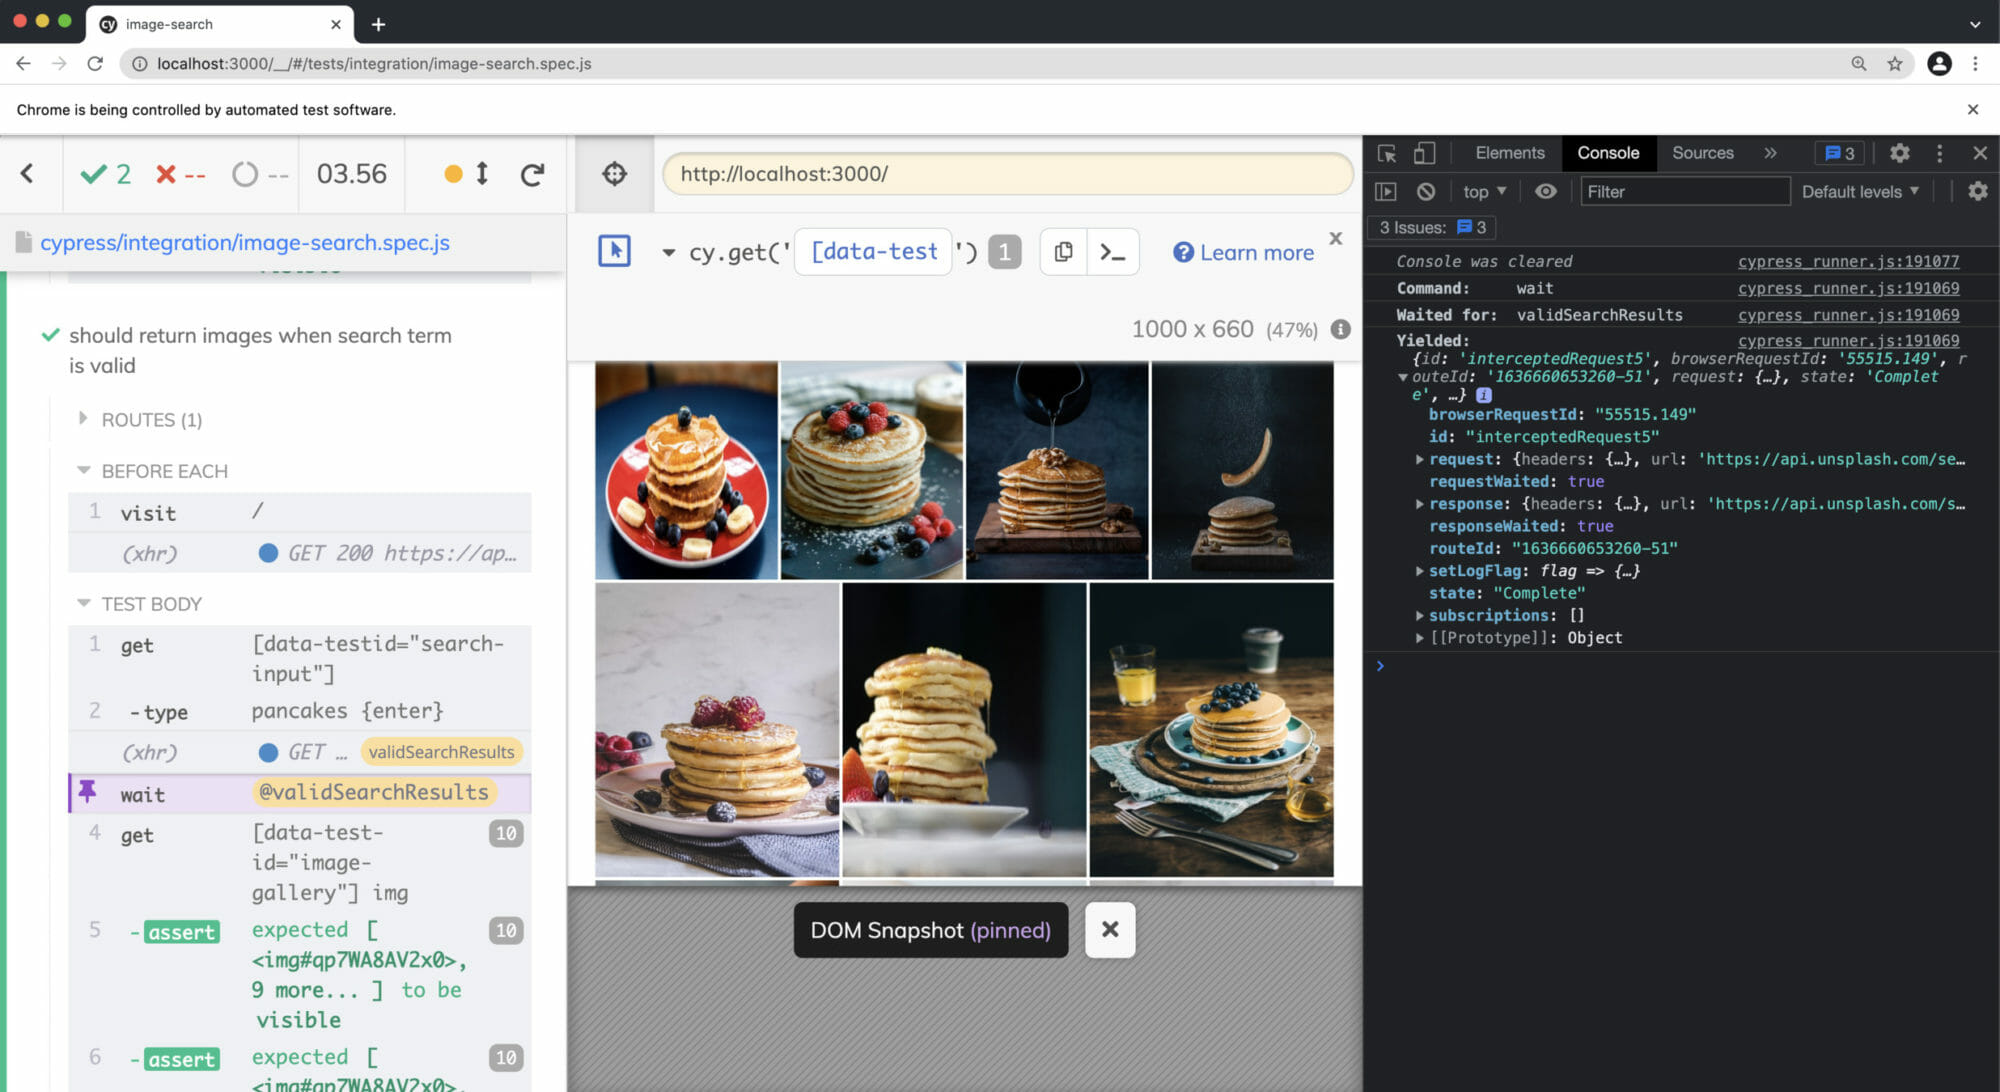Close the DOM Snapshot pinned tooltip
2000x1092 pixels.
[x=1110, y=929]
